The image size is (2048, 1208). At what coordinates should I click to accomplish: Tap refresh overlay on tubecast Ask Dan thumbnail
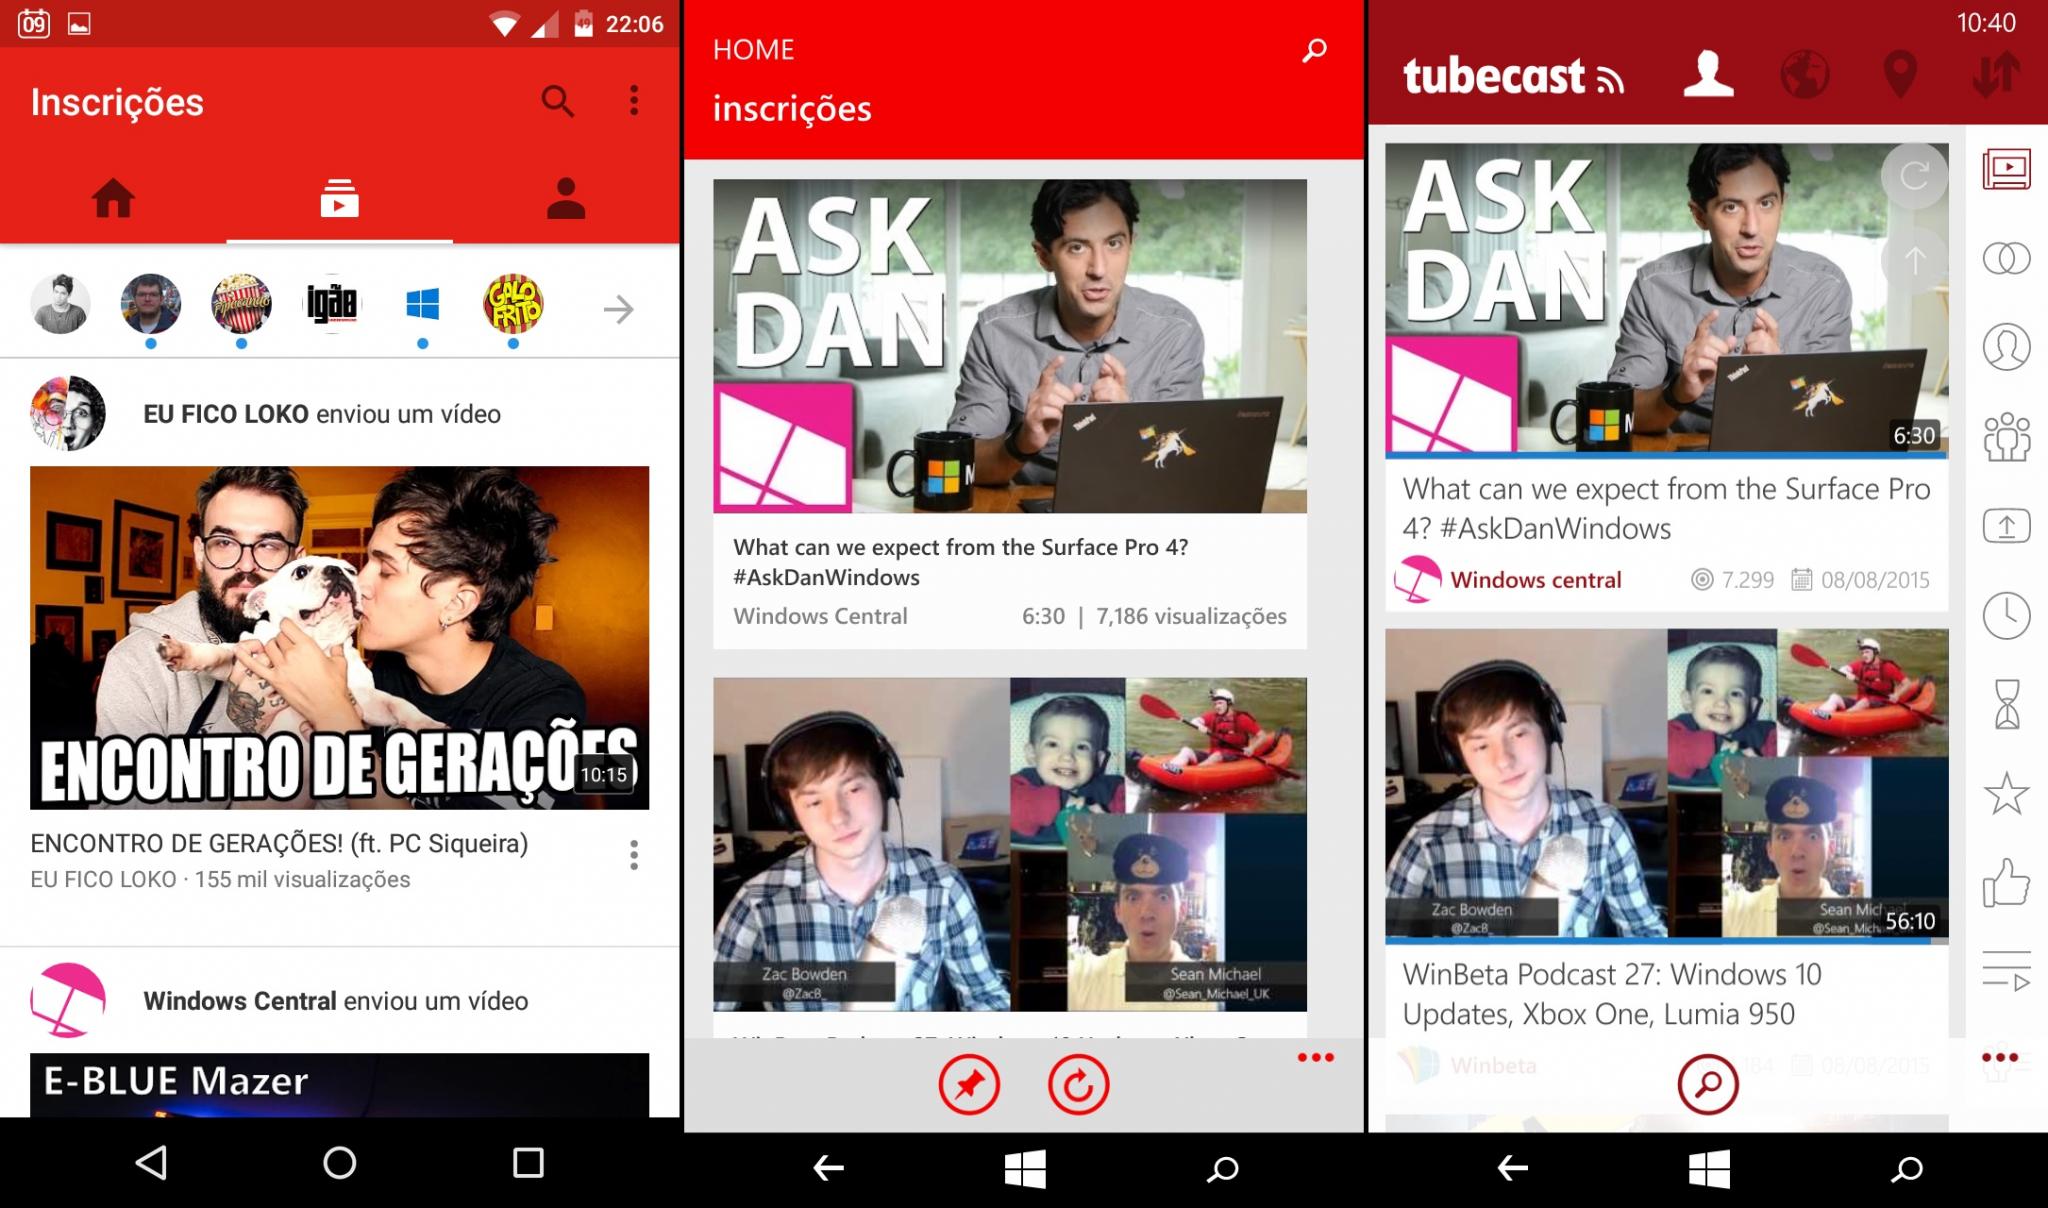pyautogui.click(x=1914, y=176)
